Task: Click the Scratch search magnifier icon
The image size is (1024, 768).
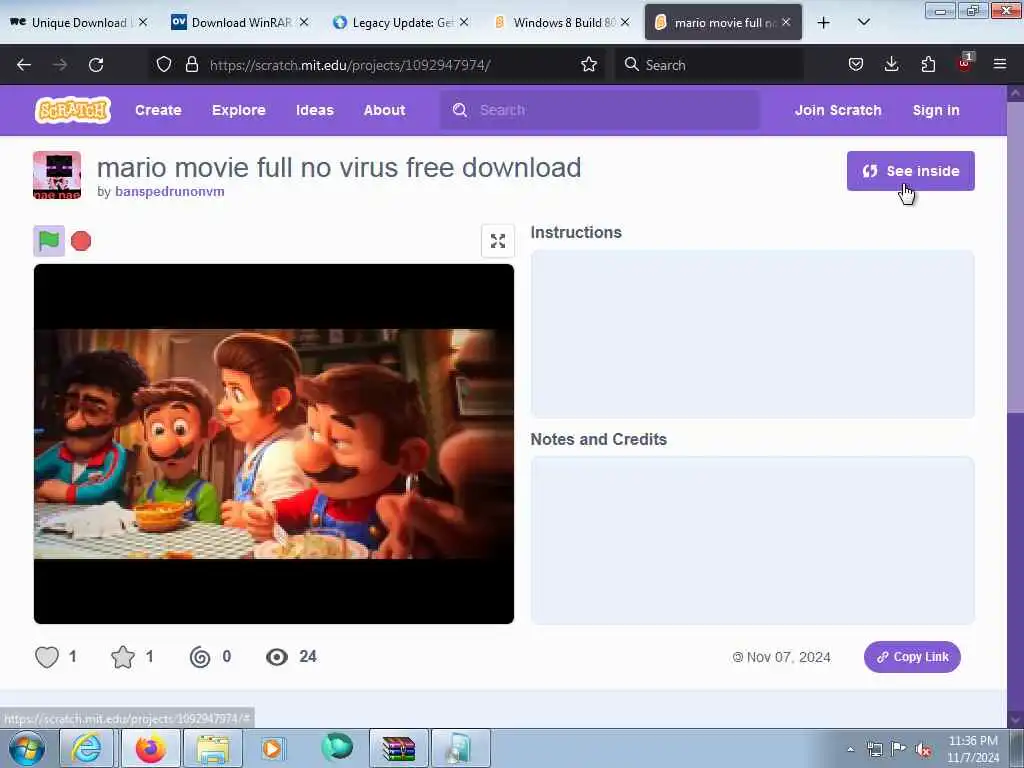Action: [x=460, y=110]
